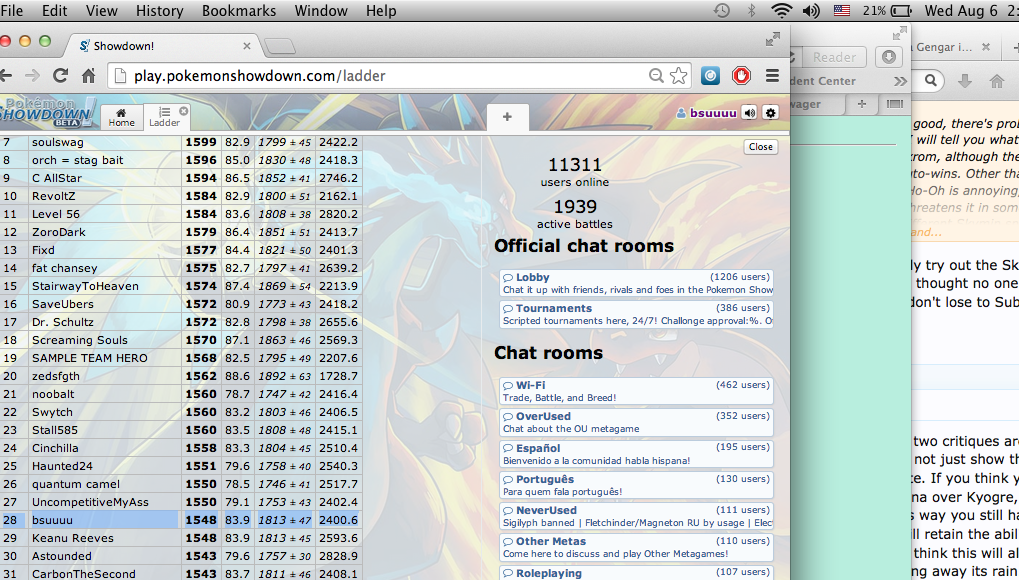Click the Safari downloads arrow button
1019x580 pixels.
889,57
